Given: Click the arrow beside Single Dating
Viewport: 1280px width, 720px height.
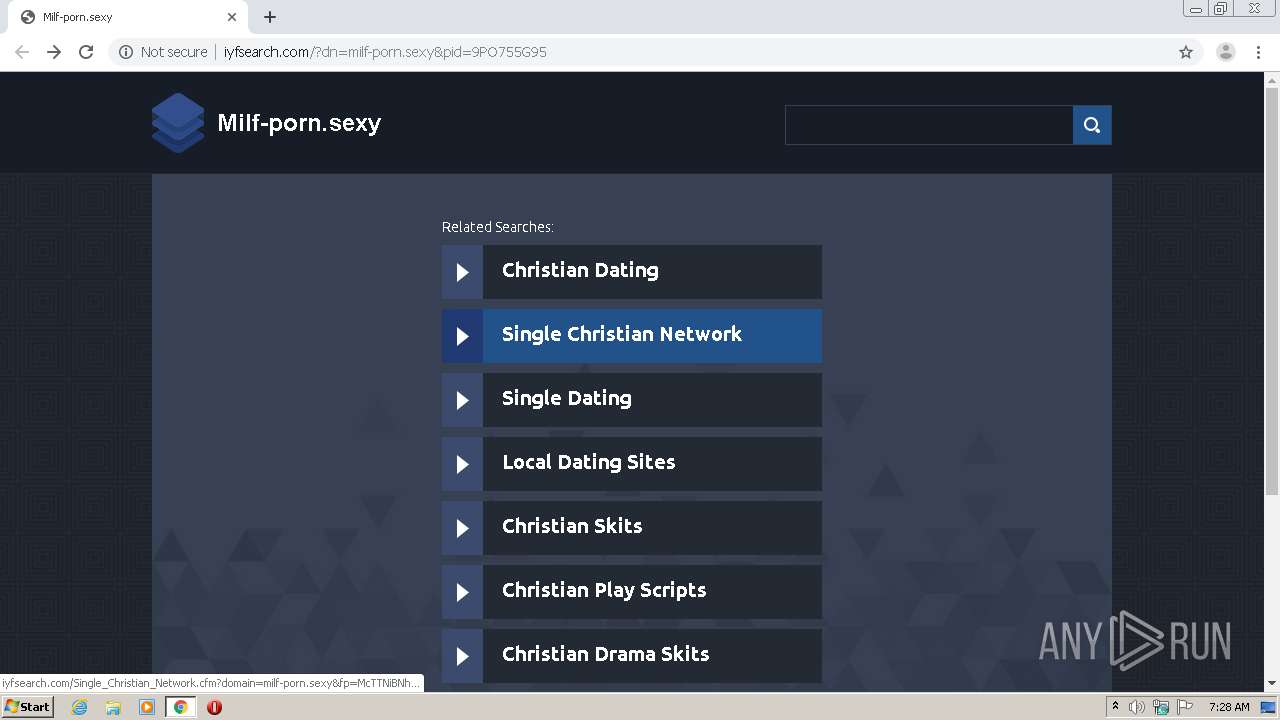Looking at the screenshot, I should point(462,400).
